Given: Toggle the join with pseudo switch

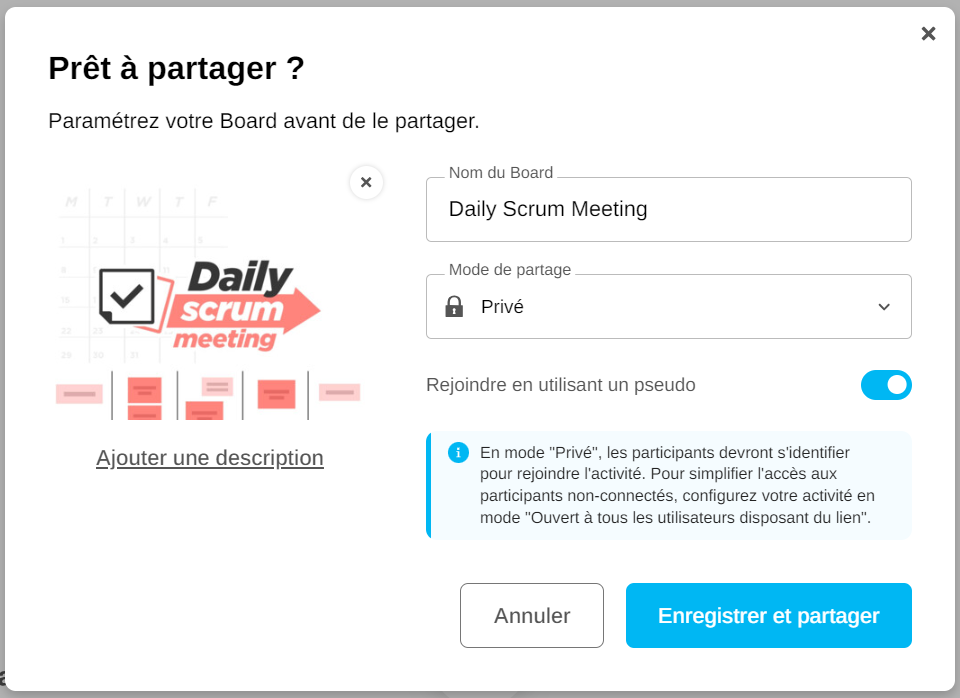Looking at the screenshot, I should [886, 385].
